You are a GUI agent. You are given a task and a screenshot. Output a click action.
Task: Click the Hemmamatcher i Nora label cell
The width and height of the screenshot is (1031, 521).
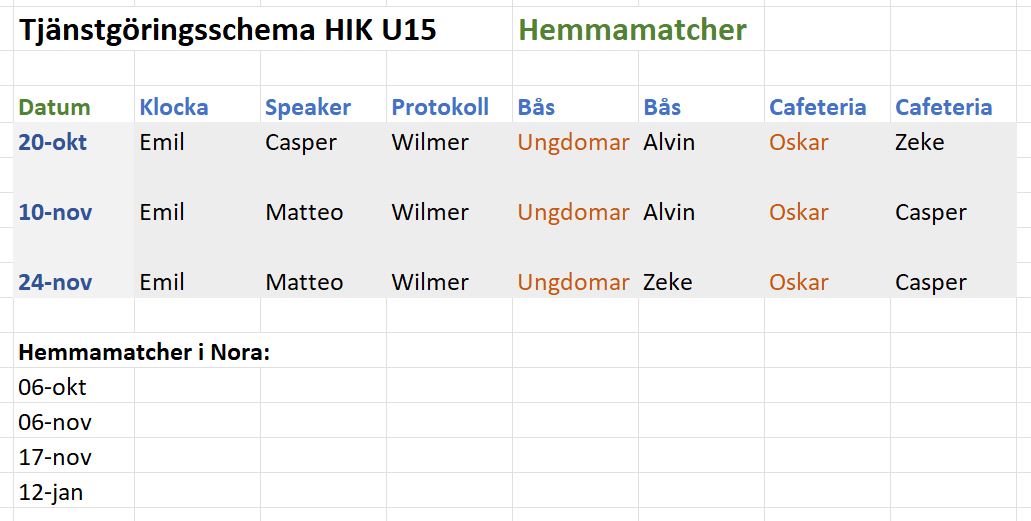click(x=144, y=352)
